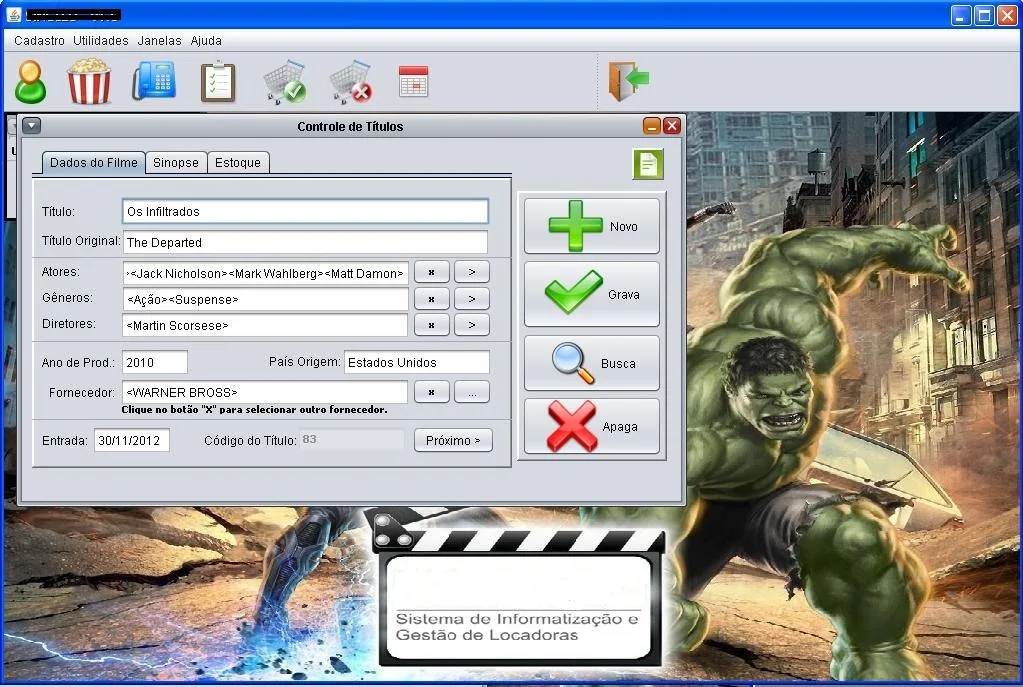Click the Sistema de Informatização clapperboard logo

point(519,590)
